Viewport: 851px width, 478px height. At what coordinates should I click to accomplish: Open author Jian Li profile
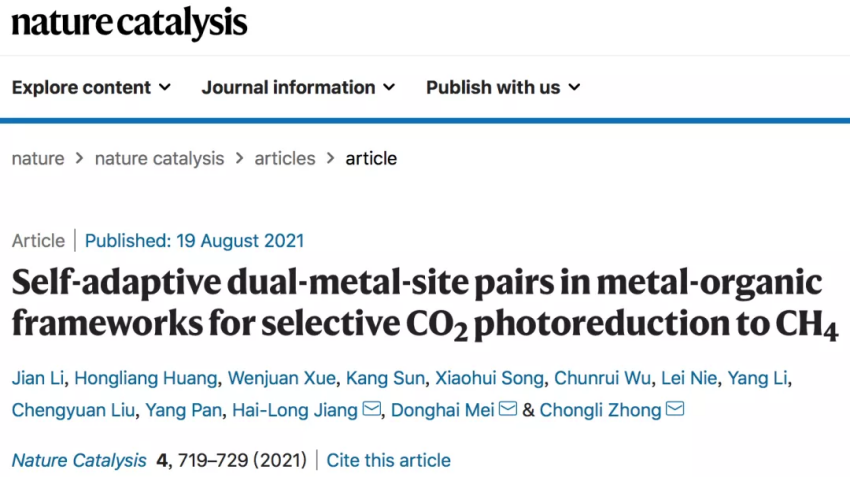(37, 378)
